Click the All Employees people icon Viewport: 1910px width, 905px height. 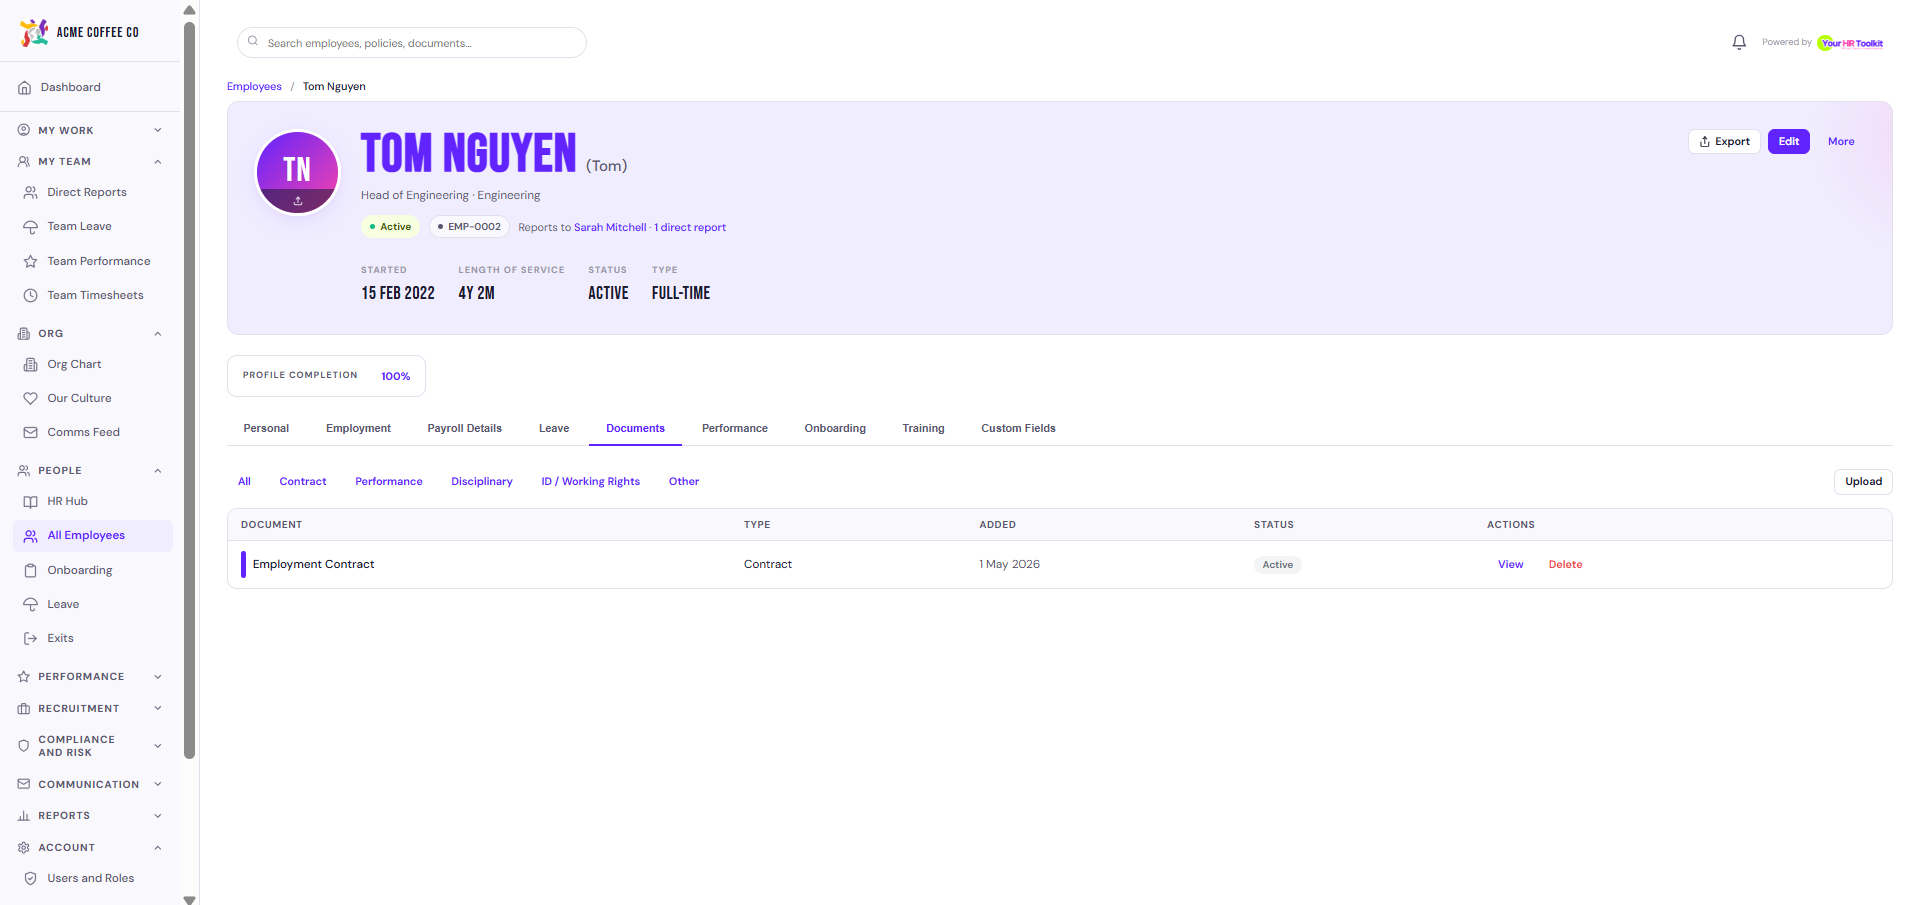pyautogui.click(x=30, y=536)
